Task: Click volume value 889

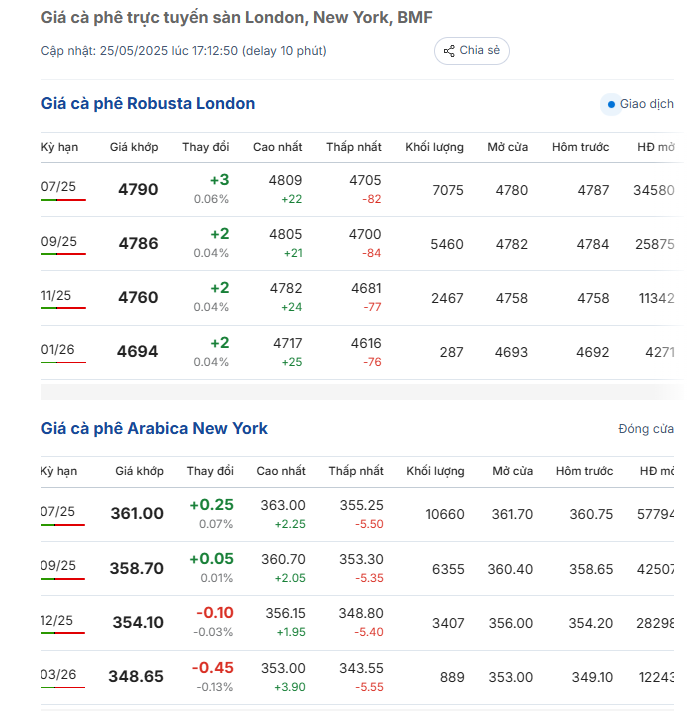Action: [452, 677]
